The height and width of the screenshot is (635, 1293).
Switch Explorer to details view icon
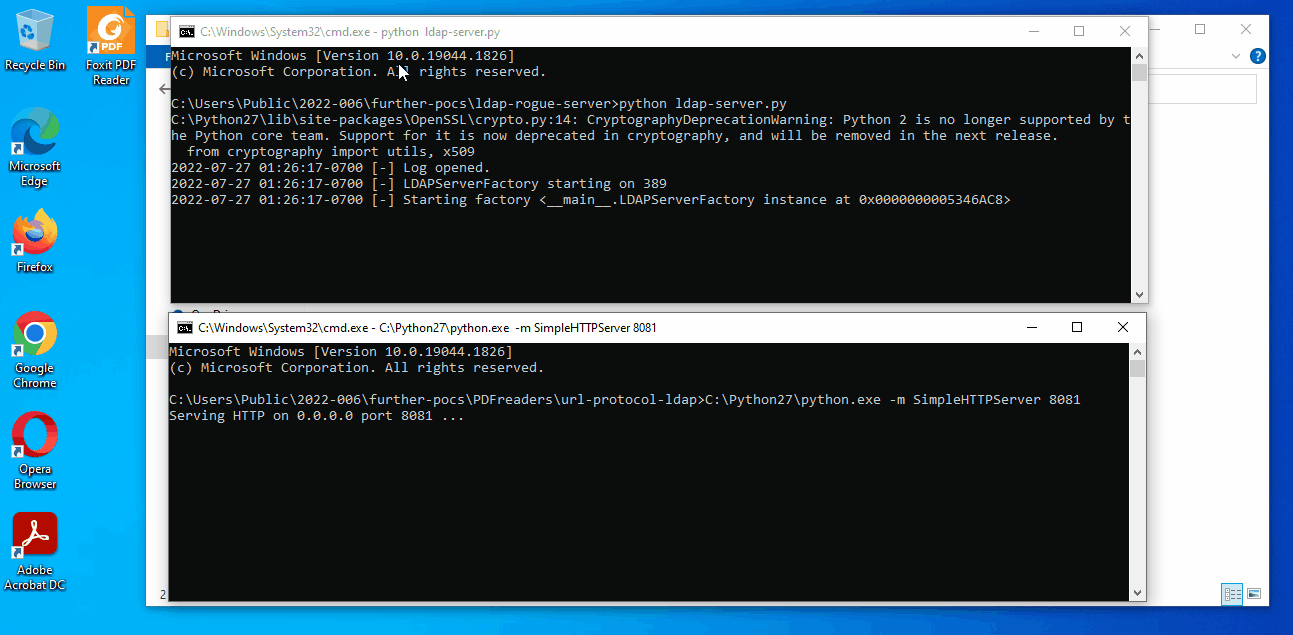(1232, 594)
